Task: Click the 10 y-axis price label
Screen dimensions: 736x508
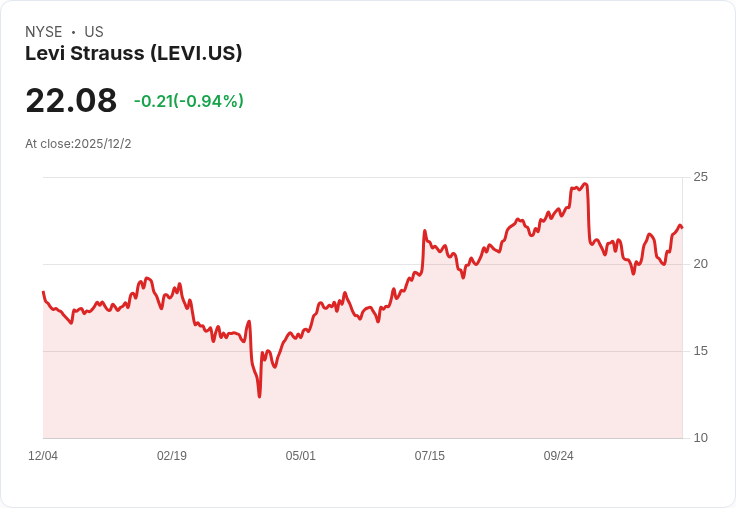Action: coord(700,438)
